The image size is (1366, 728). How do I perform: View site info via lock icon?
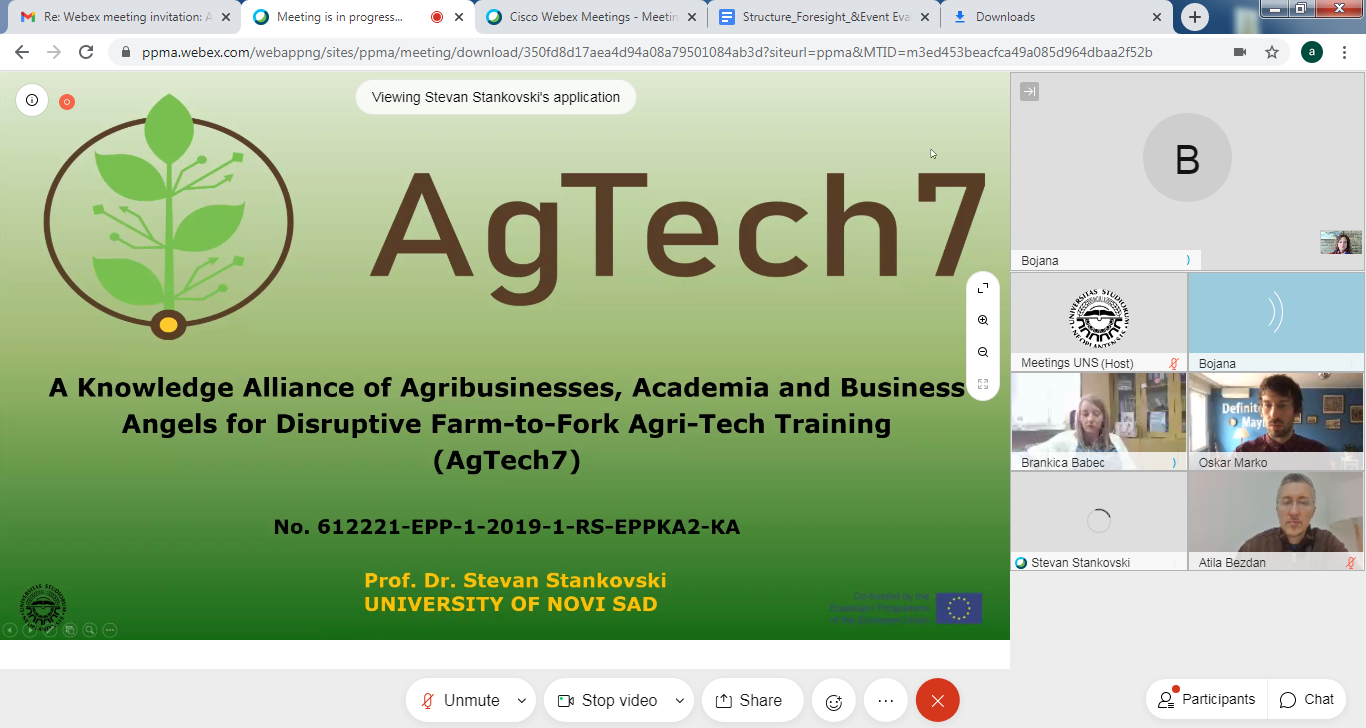(x=126, y=52)
